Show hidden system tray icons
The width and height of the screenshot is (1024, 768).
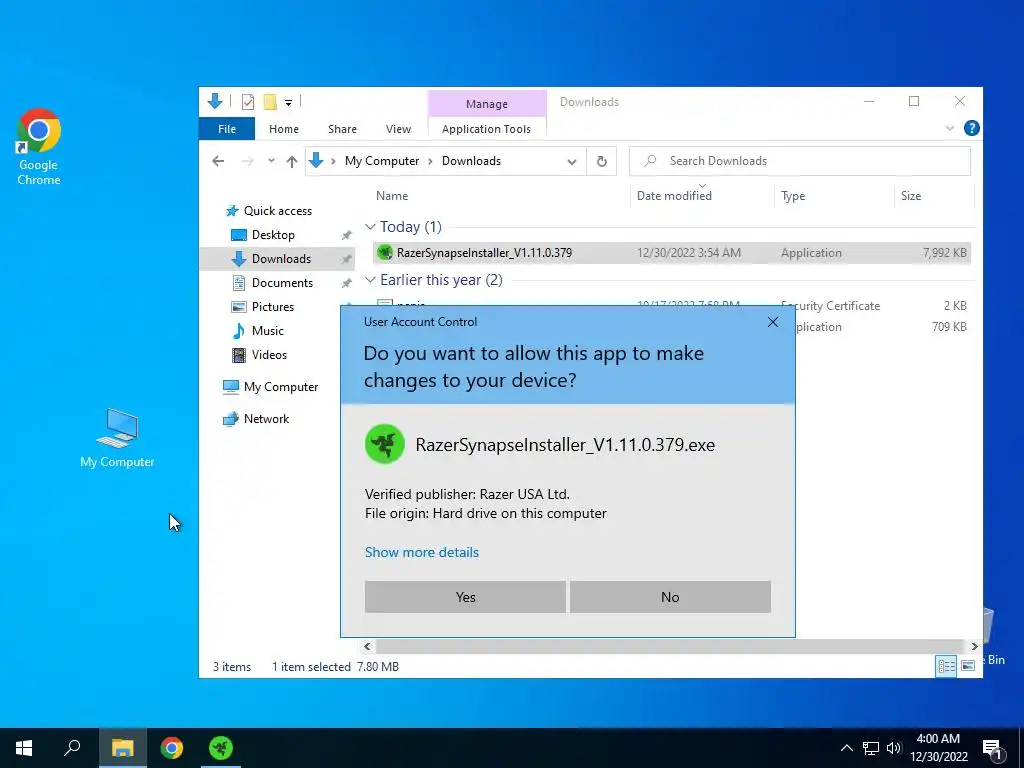(846, 748)
